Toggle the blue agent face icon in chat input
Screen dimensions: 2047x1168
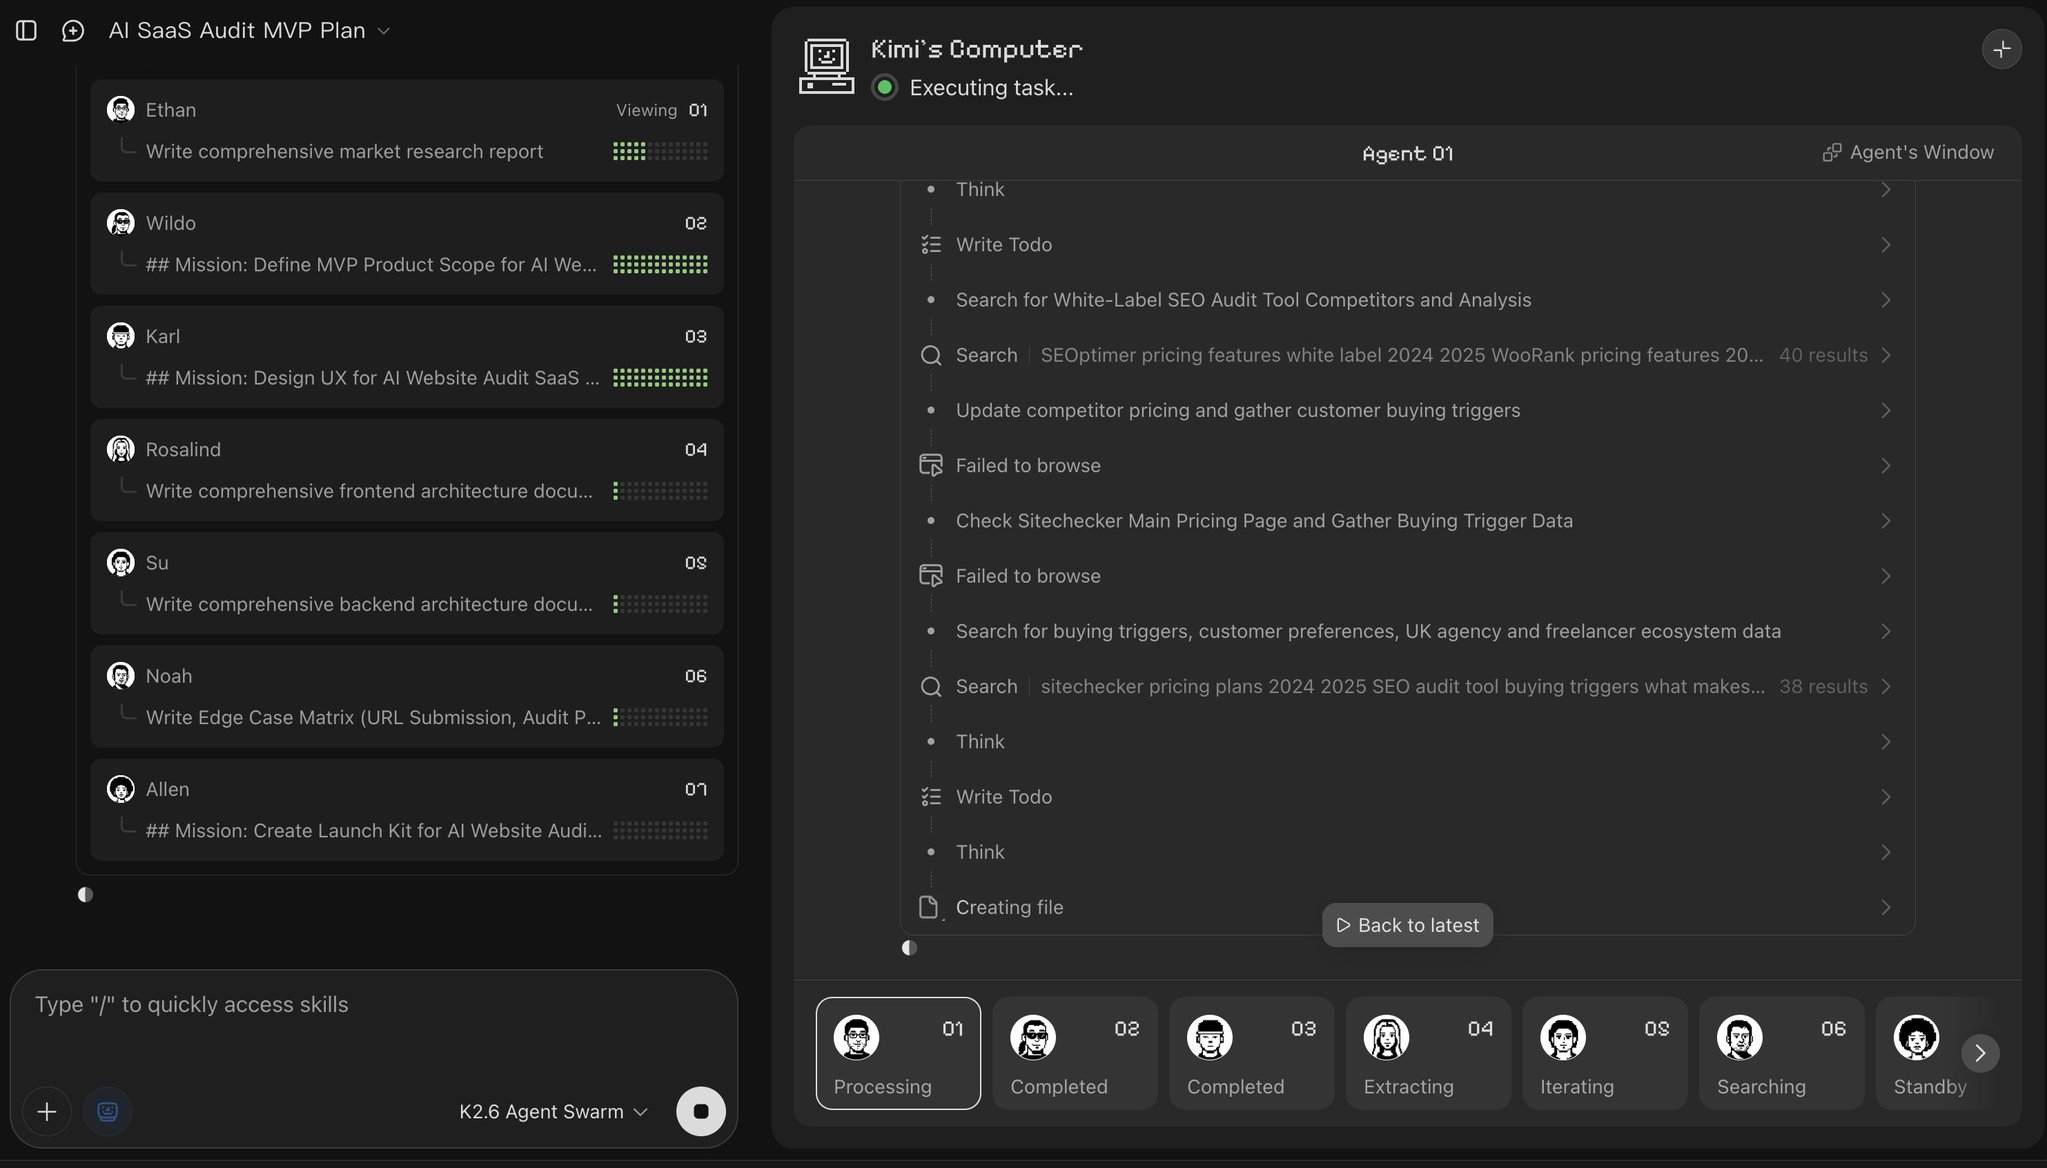pos(107,1112)
